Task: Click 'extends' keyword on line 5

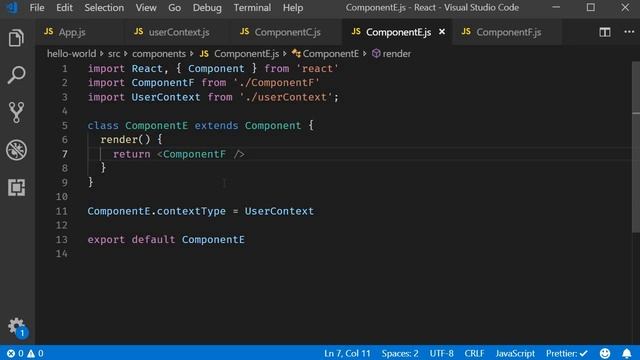Action: pos(216,125)
